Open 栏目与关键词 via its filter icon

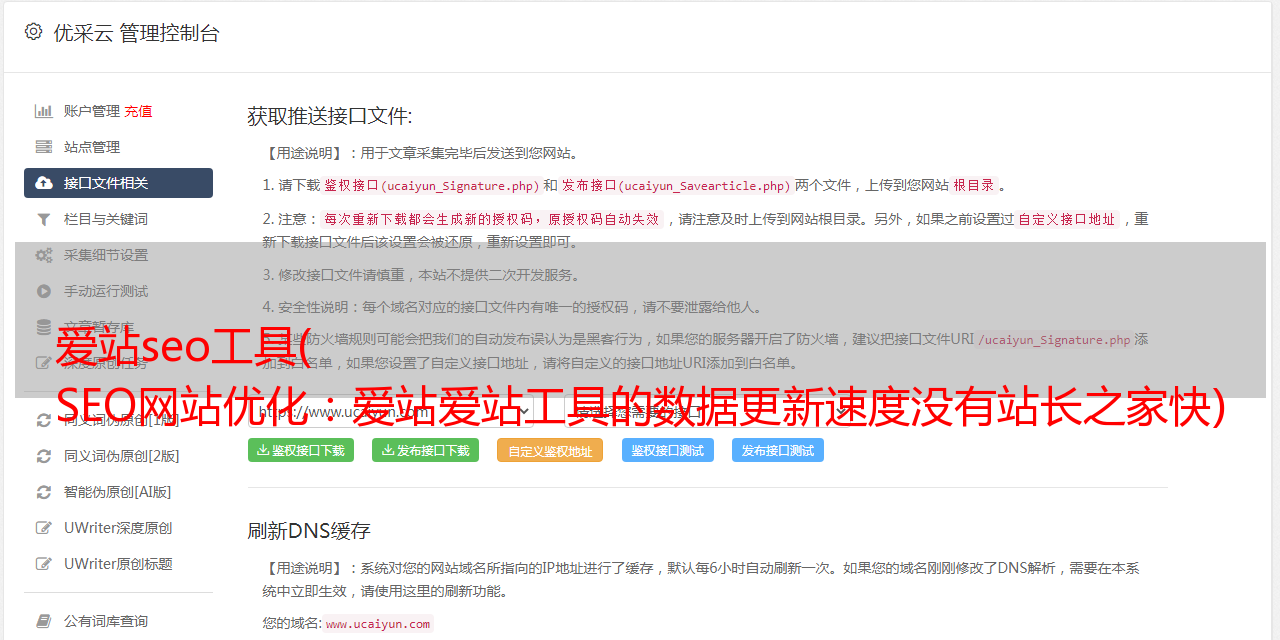point(44,219)
